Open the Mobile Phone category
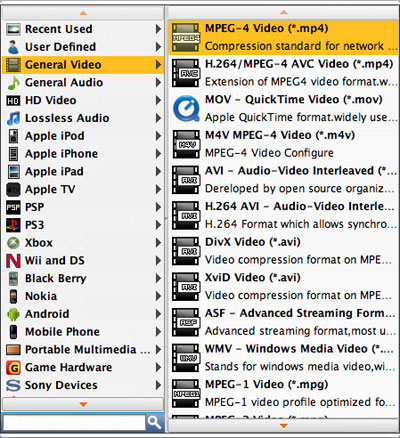This screenshot has width=400, height=438. pyautogui.click(x=83, y=332)
